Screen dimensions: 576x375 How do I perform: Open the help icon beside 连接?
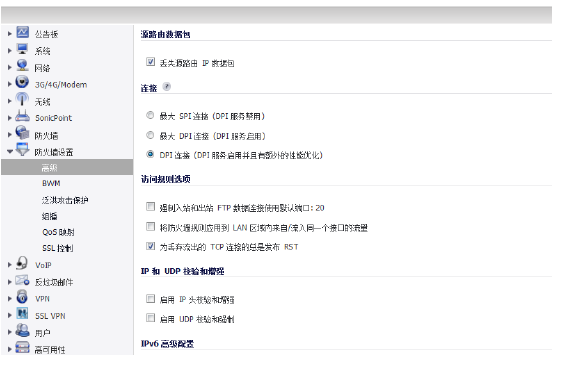[x=167, y=87]
